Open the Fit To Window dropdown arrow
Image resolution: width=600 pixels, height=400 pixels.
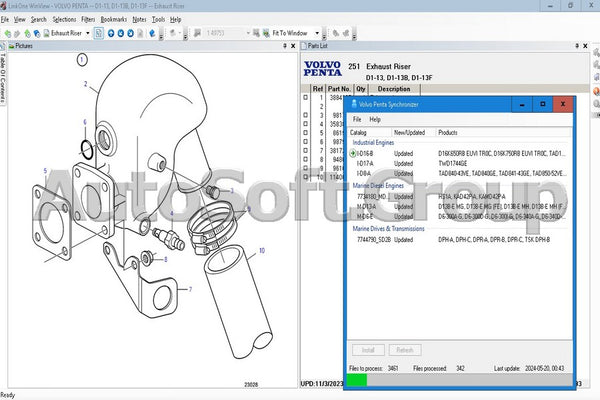(317, 33)
